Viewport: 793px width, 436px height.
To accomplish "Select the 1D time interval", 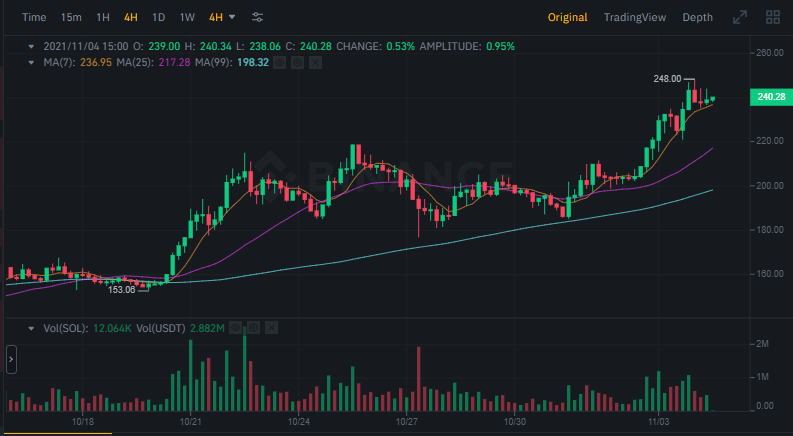I will click(x=158, y=18).
